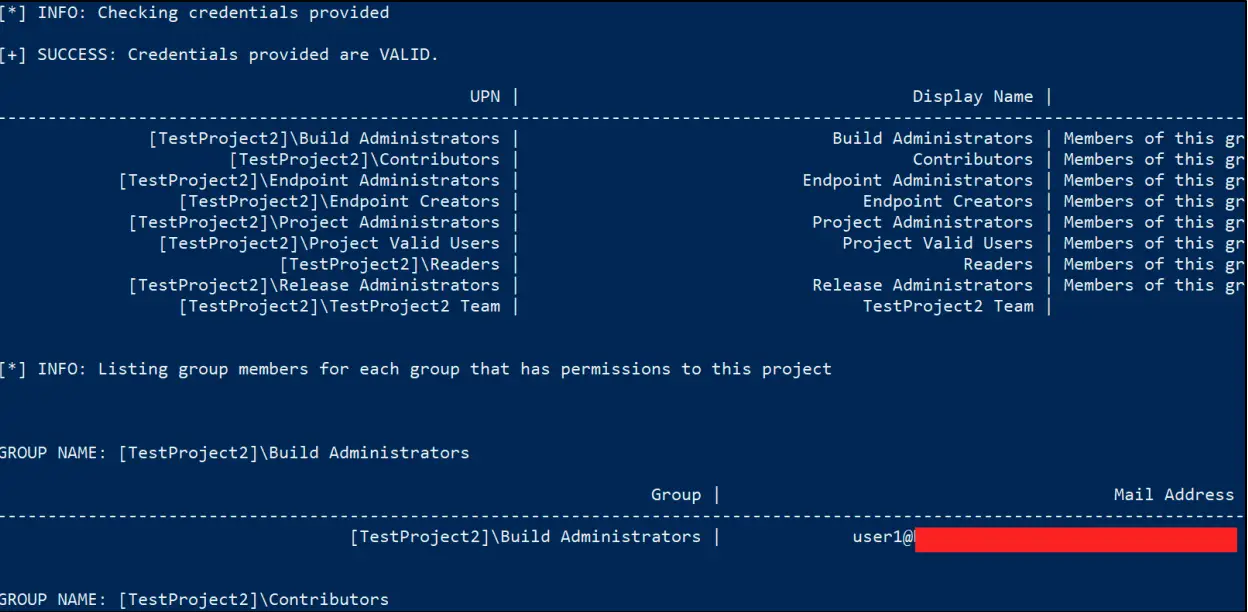Click GROUP NAME Build Administrators heading
Image resolution: width=1248 pixels, height=612 pixels.
pos(235,452)
